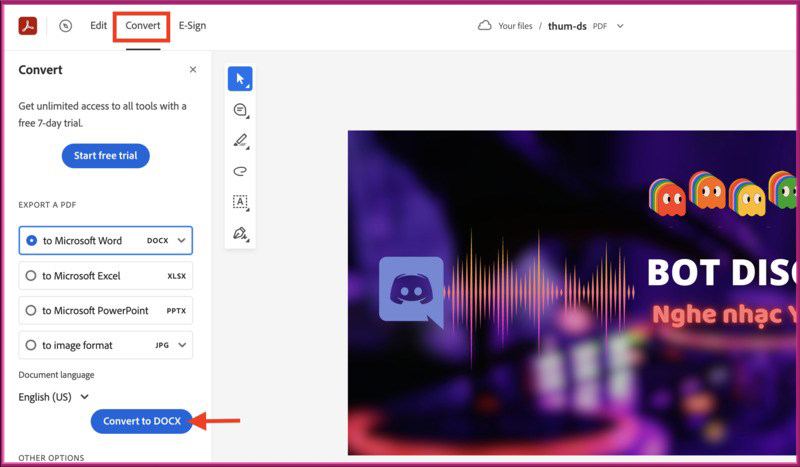The height and width of the screenshot is (467, 800).
Task: Select the to image format radio option
Action: [31, 345]
